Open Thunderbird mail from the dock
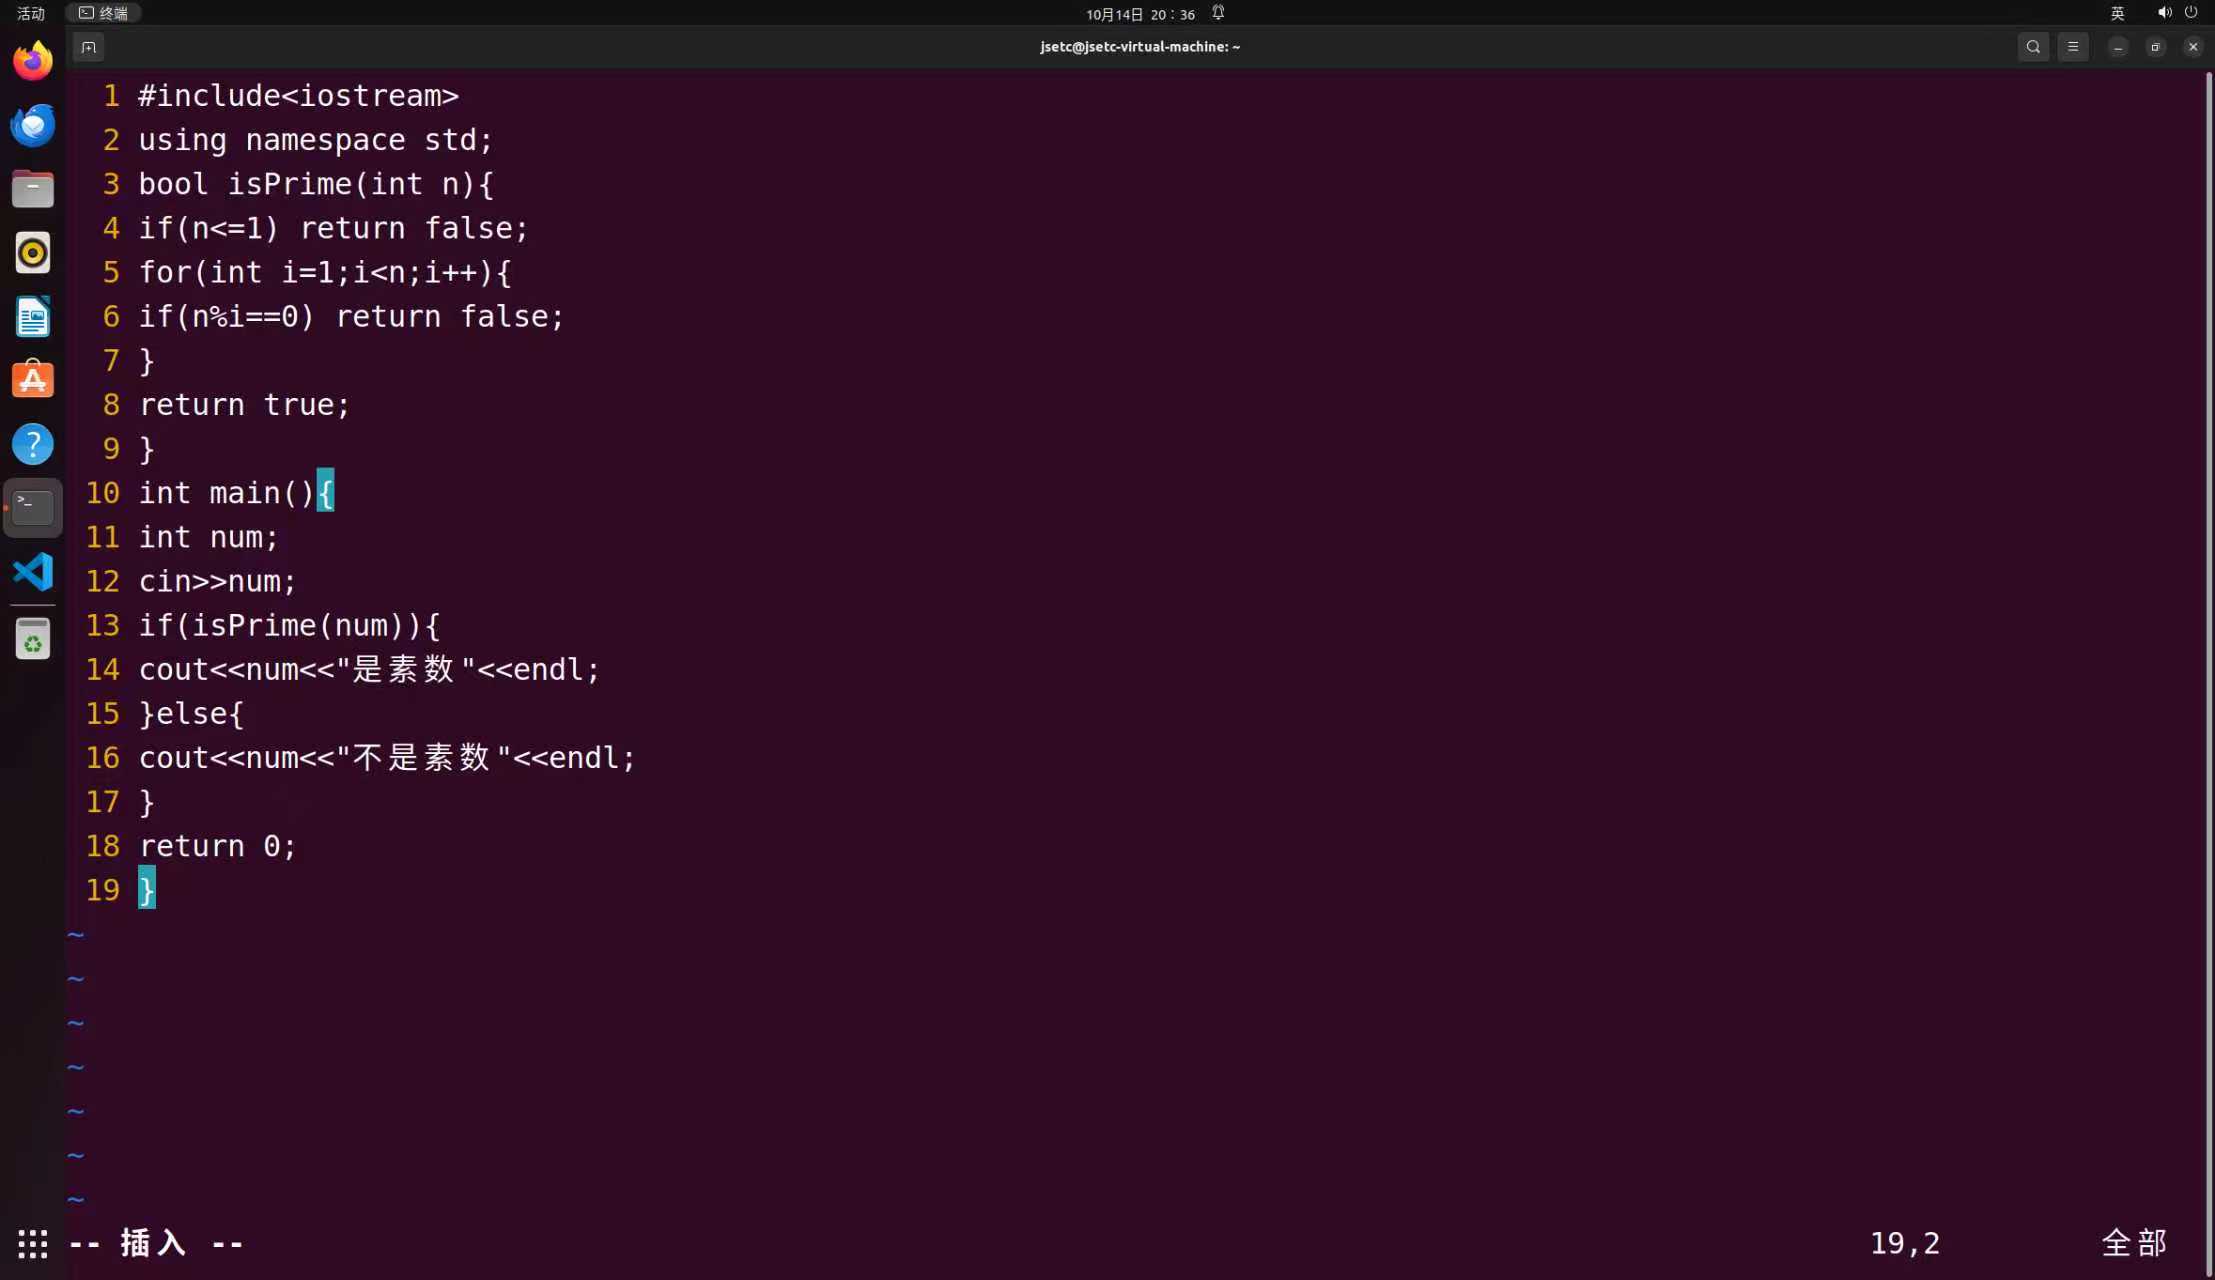Viewport: 2215px width, 1280px height. click(x=33, y=125)
